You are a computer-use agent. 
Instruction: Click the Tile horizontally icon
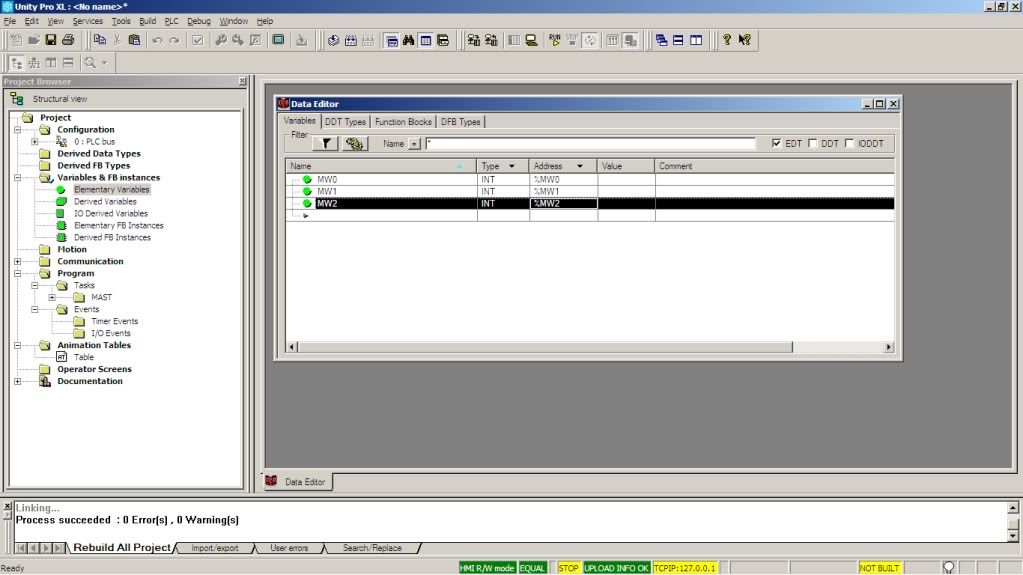679,40
